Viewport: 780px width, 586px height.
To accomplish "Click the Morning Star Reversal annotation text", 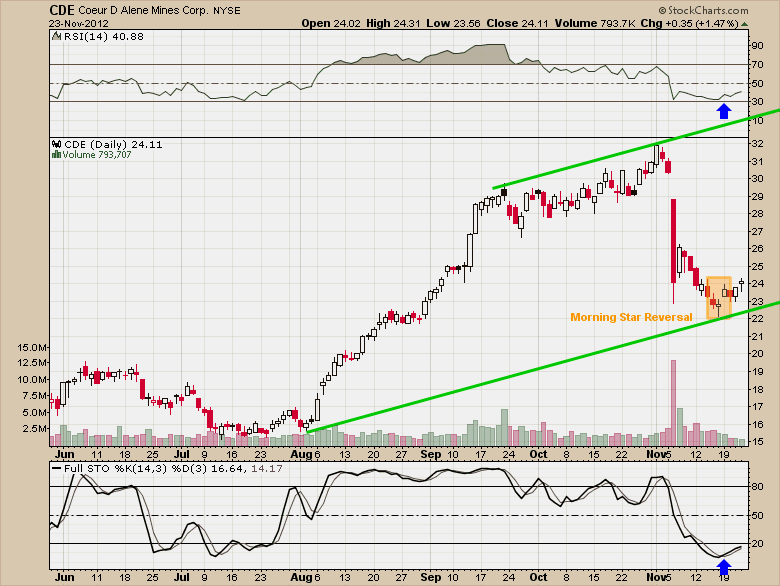I will tap(631, 317).
